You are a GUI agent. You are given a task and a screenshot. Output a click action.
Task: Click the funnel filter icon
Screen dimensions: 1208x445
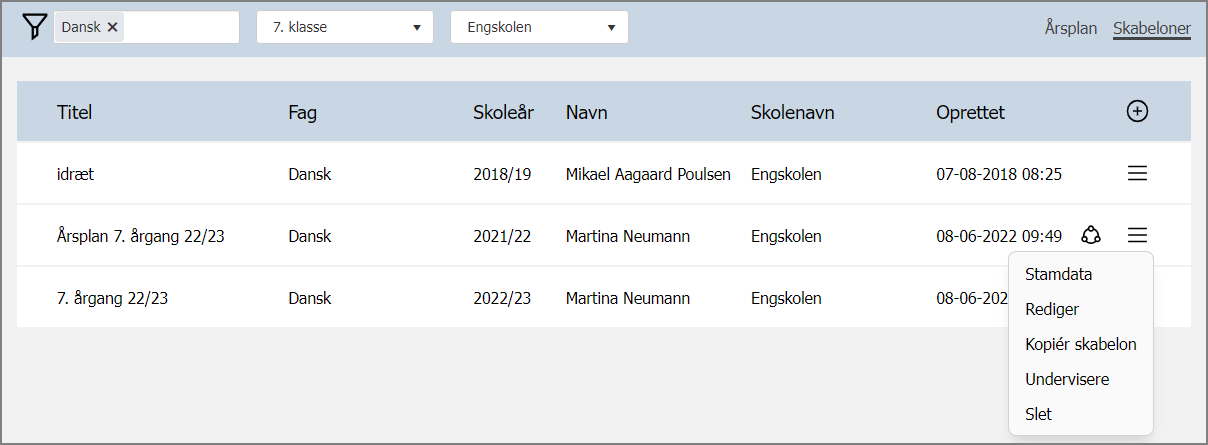click(x=34, y=27)
